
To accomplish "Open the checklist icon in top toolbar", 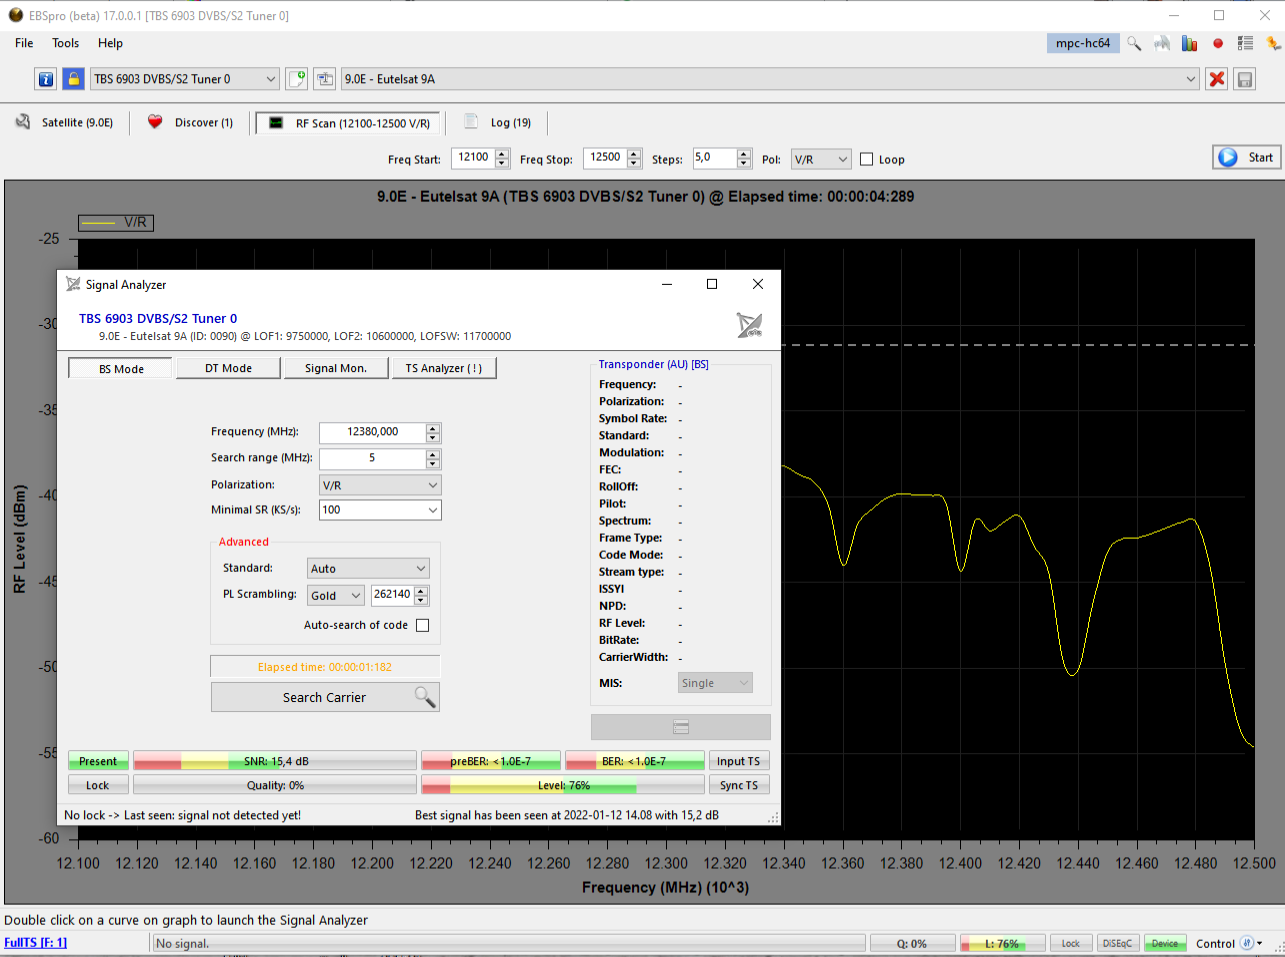I will click(x=1245, y=43).
